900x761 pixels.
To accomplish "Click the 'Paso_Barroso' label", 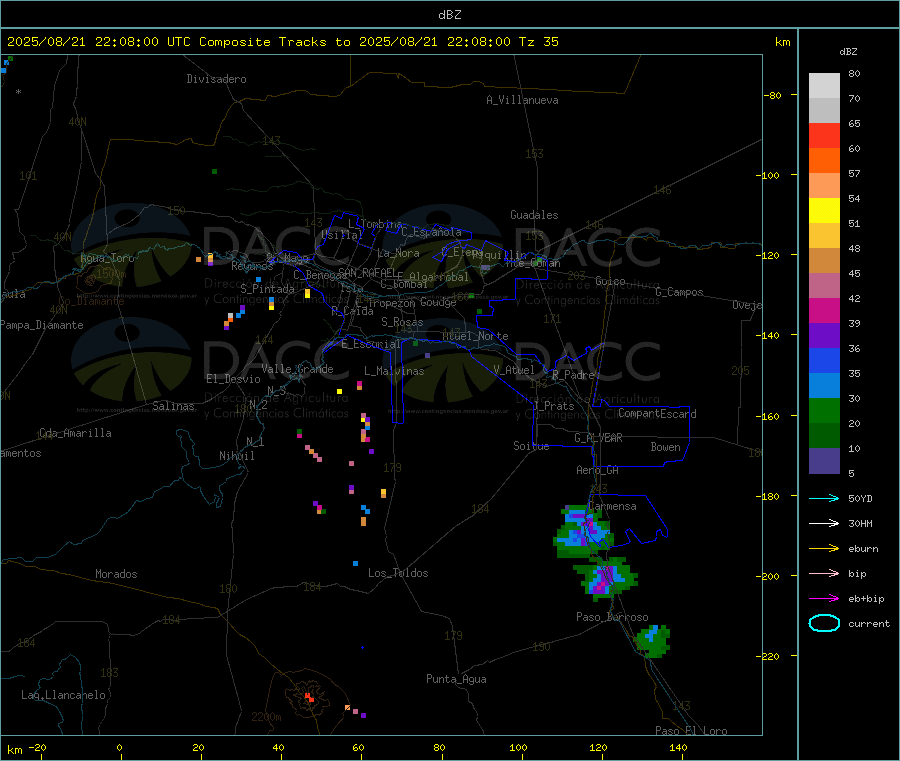I will (612, 617).
